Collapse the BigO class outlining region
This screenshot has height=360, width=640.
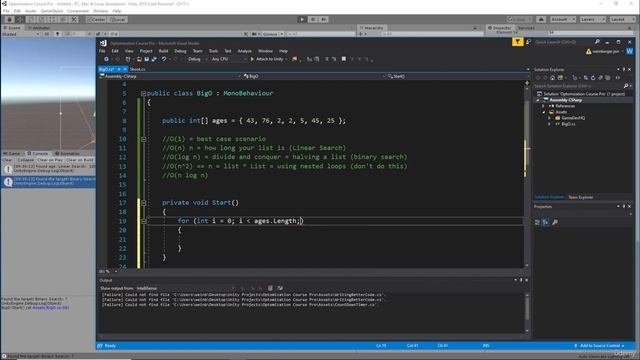(143, 93)
